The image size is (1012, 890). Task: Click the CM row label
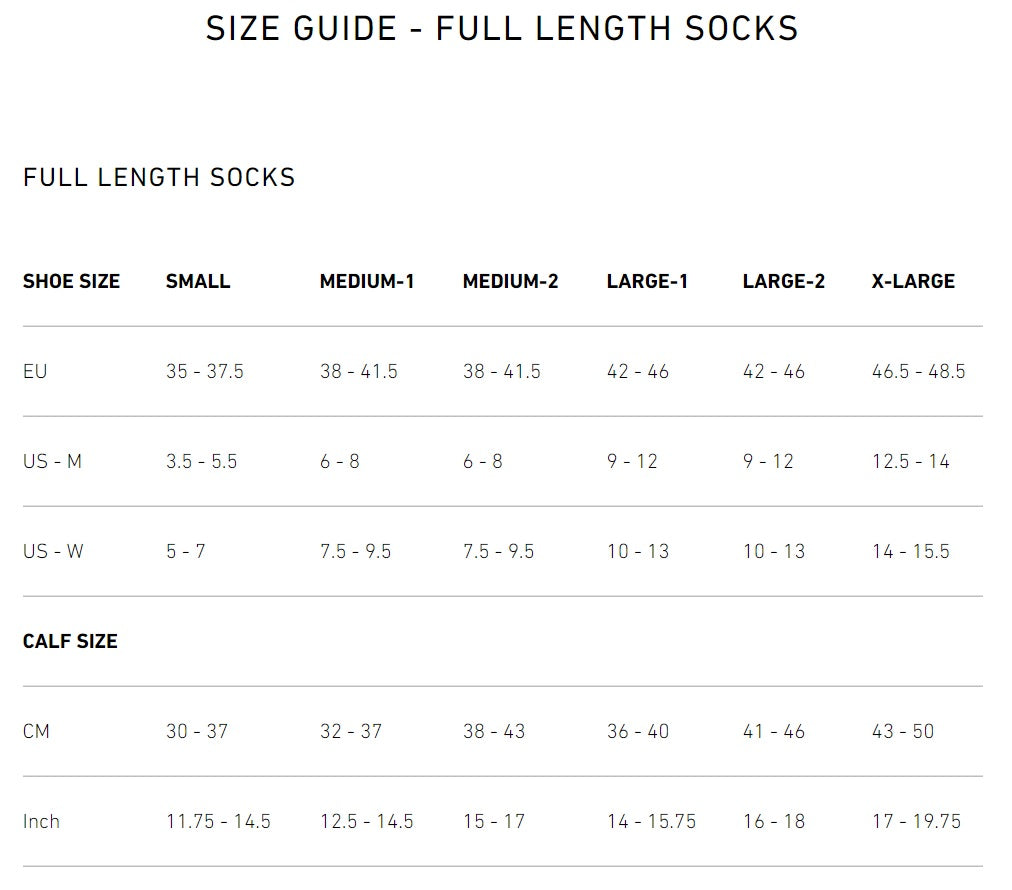tap(36, 731)
